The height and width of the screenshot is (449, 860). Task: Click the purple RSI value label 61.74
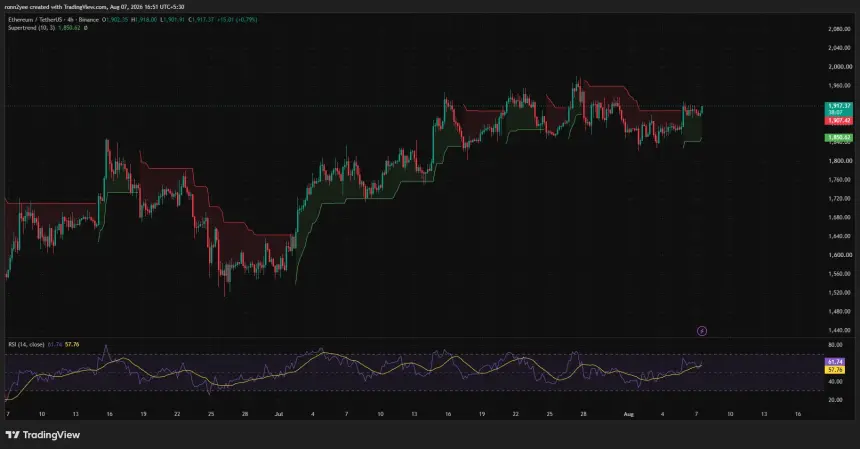point(835,362)
